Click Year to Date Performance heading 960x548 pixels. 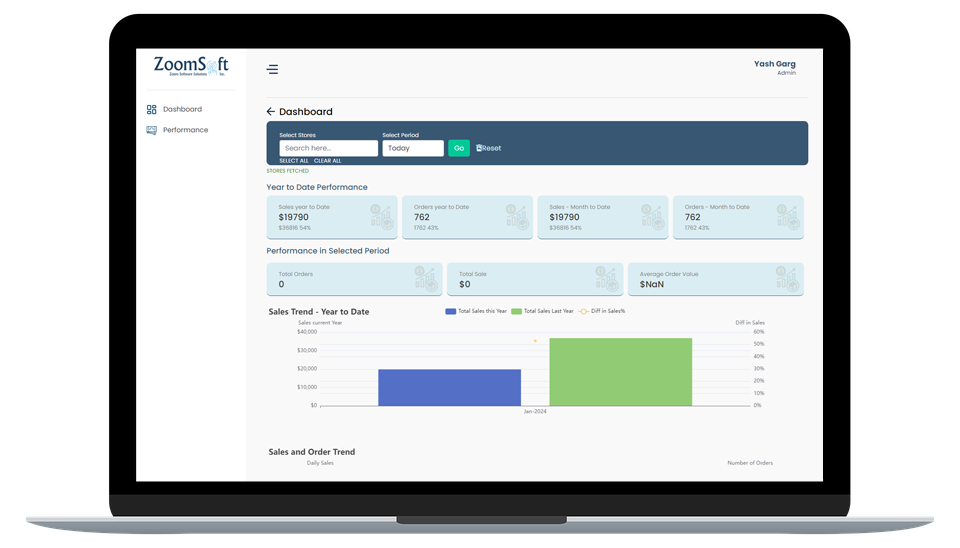click(317, 187)
